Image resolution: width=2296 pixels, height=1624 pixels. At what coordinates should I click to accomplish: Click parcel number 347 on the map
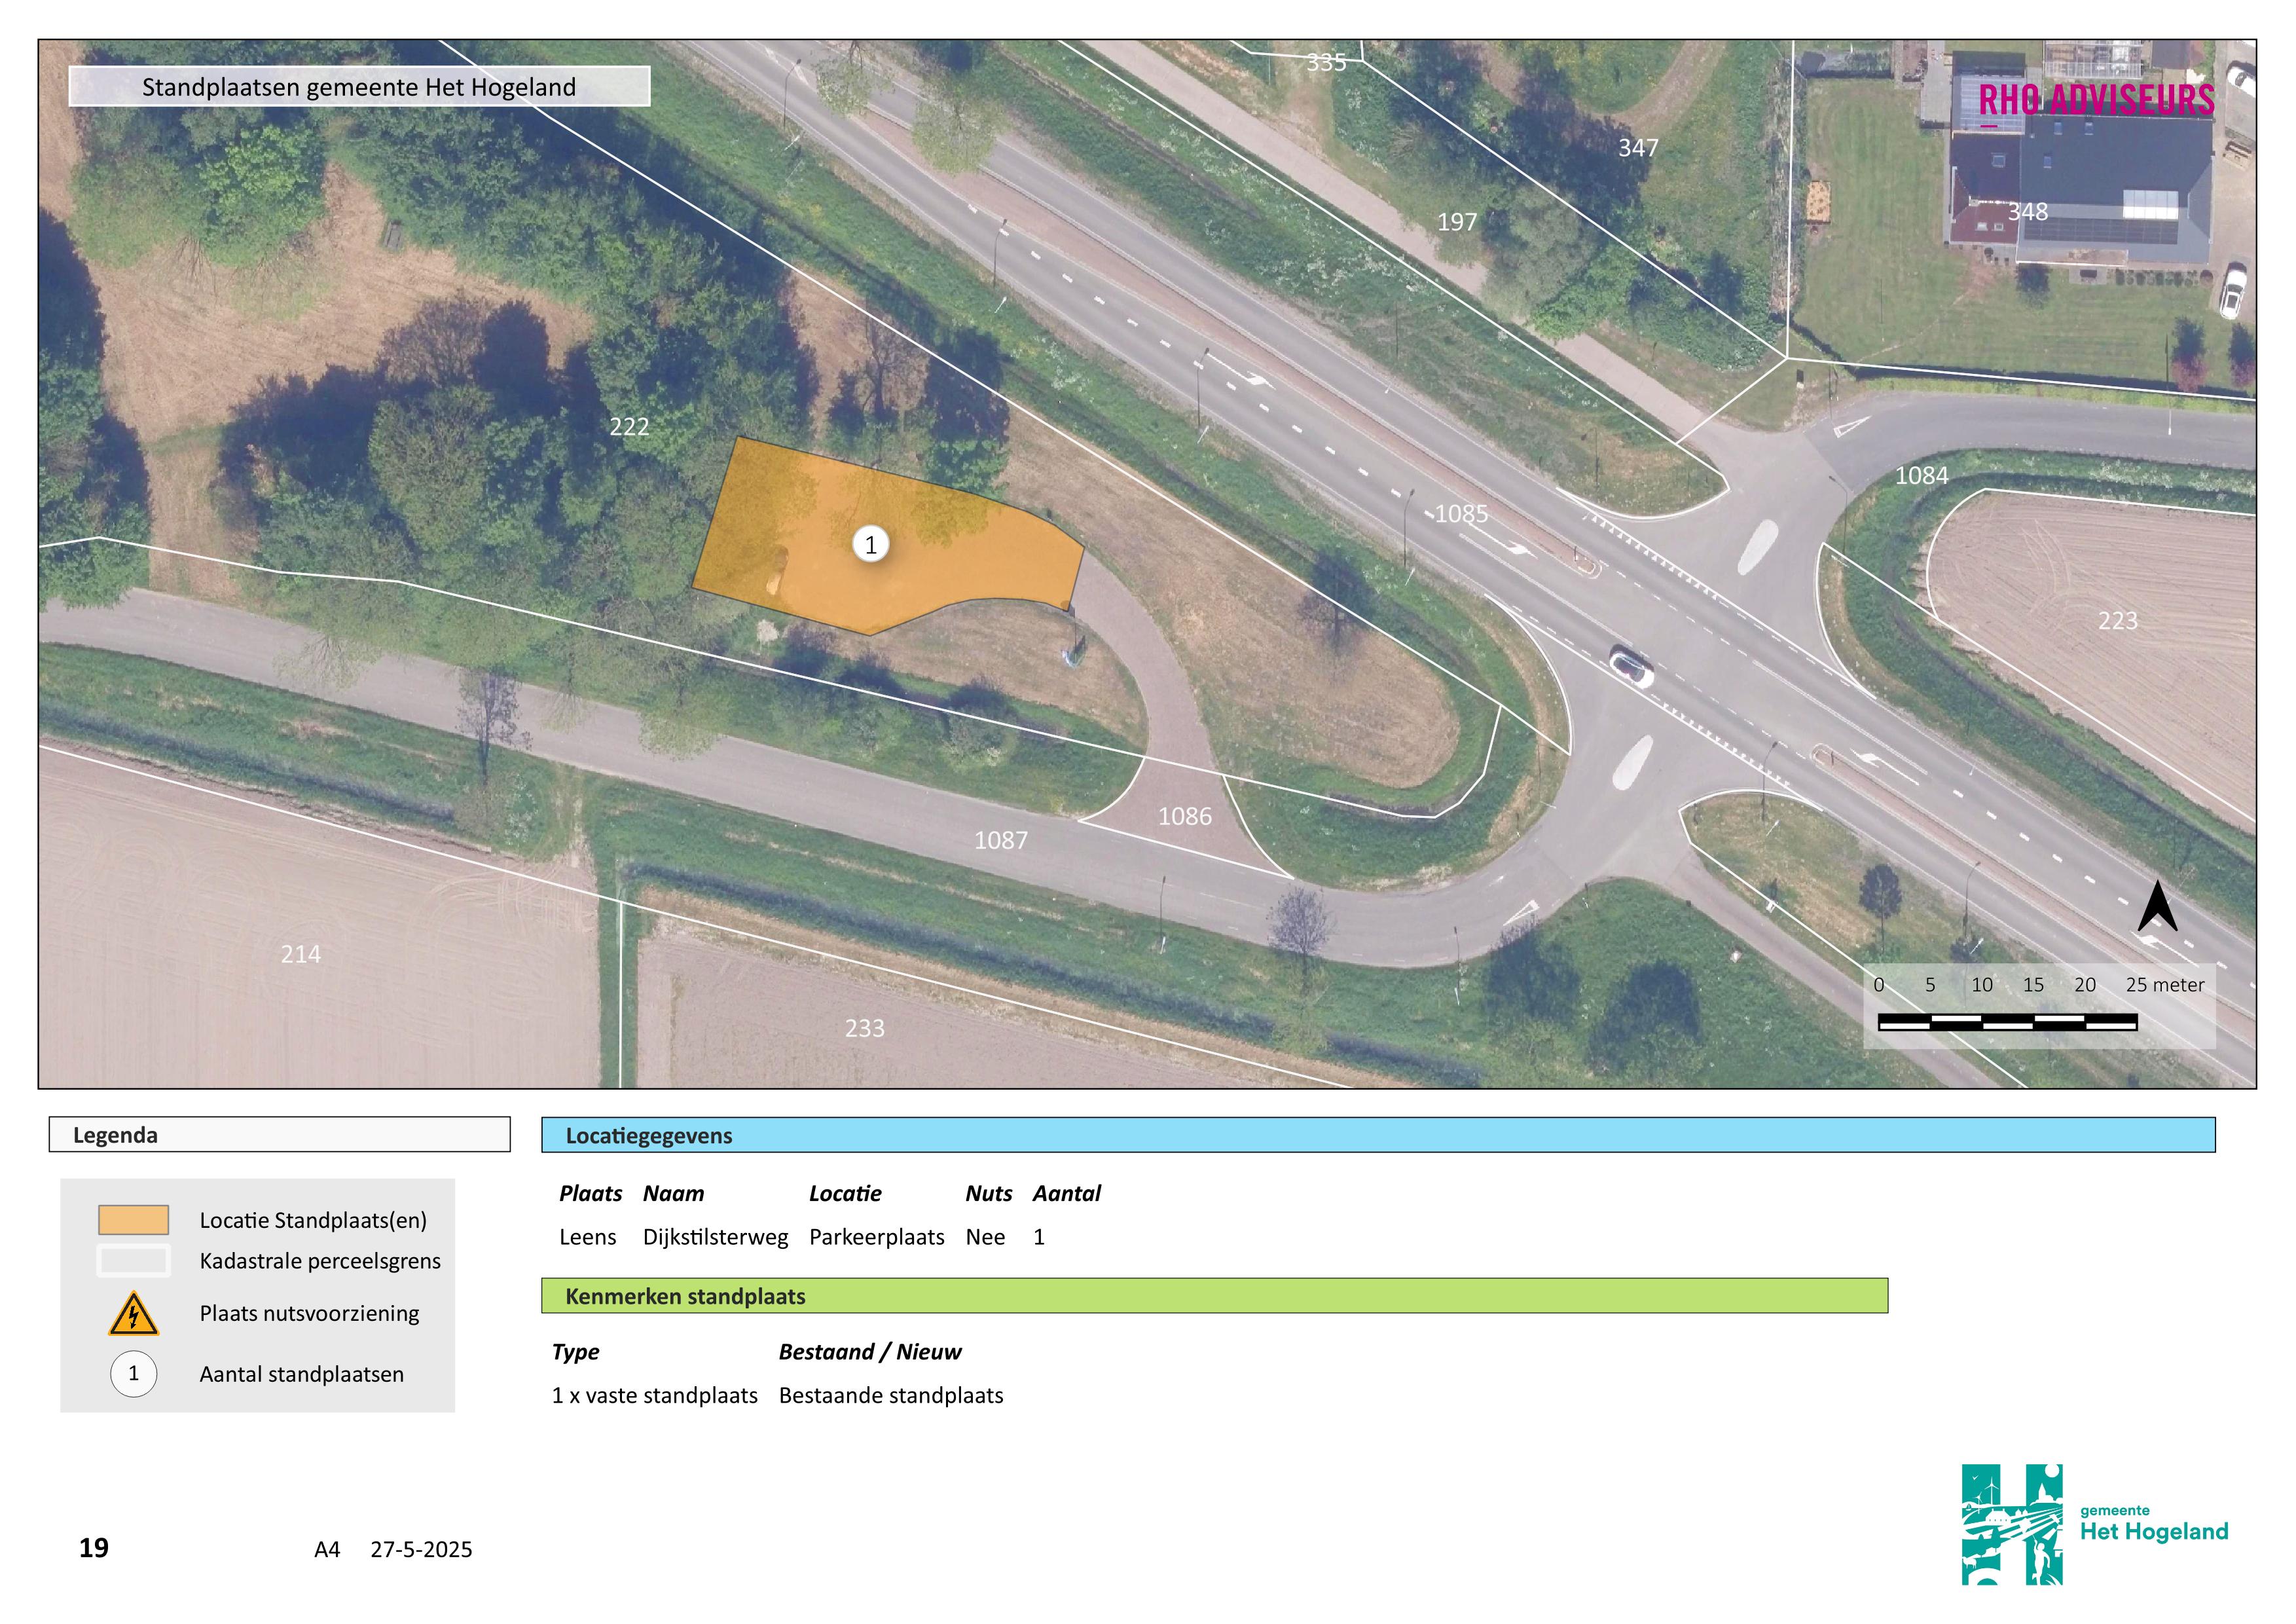pyautogui.click(x=1639, y=148)
